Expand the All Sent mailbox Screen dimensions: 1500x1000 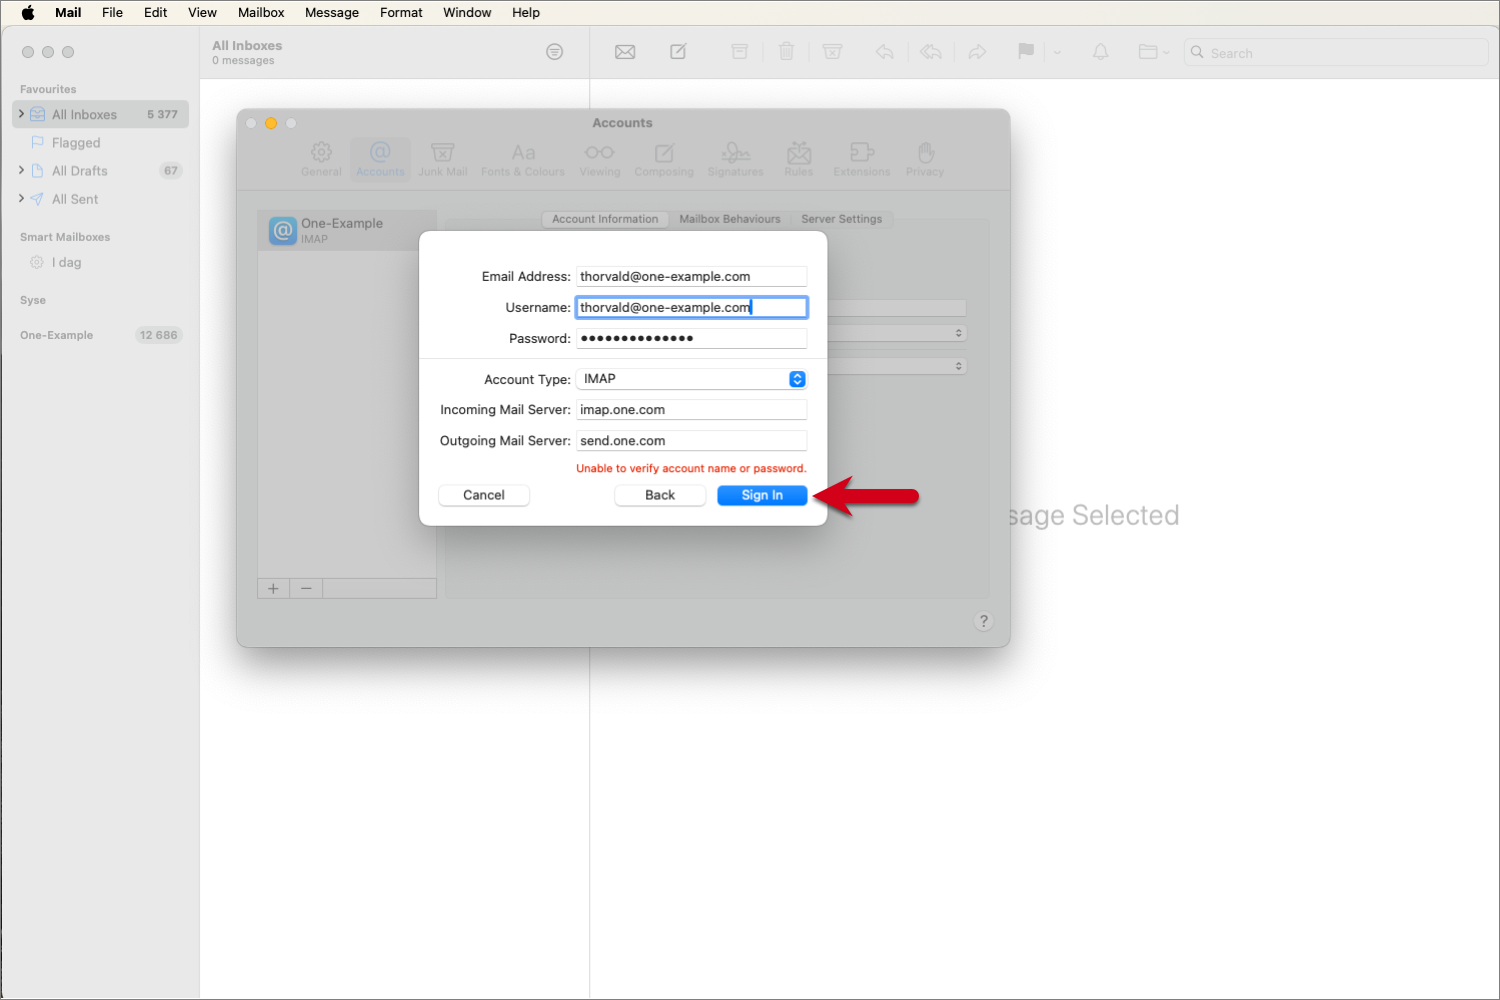click(22, 199)
